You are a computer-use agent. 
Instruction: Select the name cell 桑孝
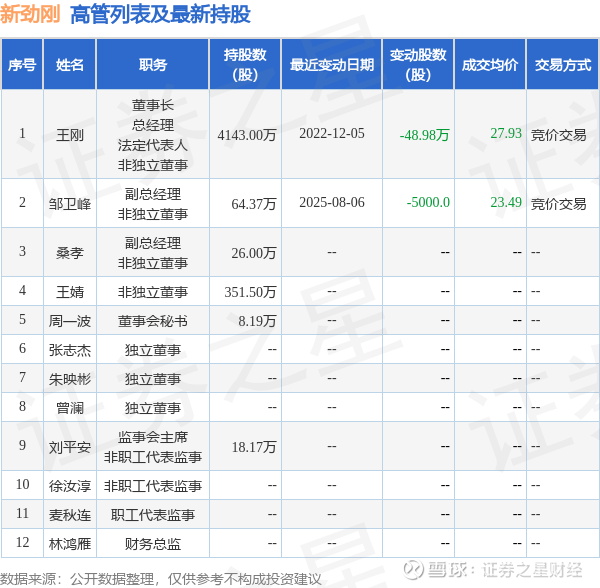[x=70, y=252]
